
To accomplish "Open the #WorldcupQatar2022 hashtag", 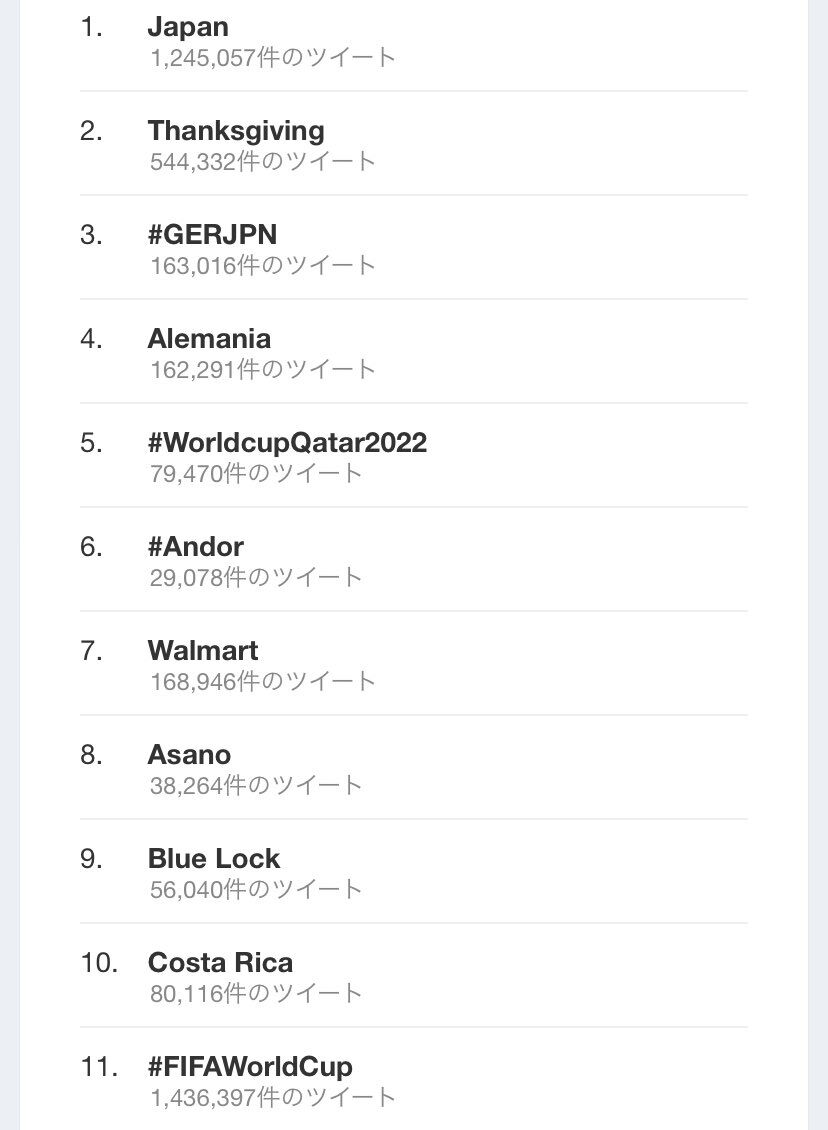I will click(x=287, y=443).
